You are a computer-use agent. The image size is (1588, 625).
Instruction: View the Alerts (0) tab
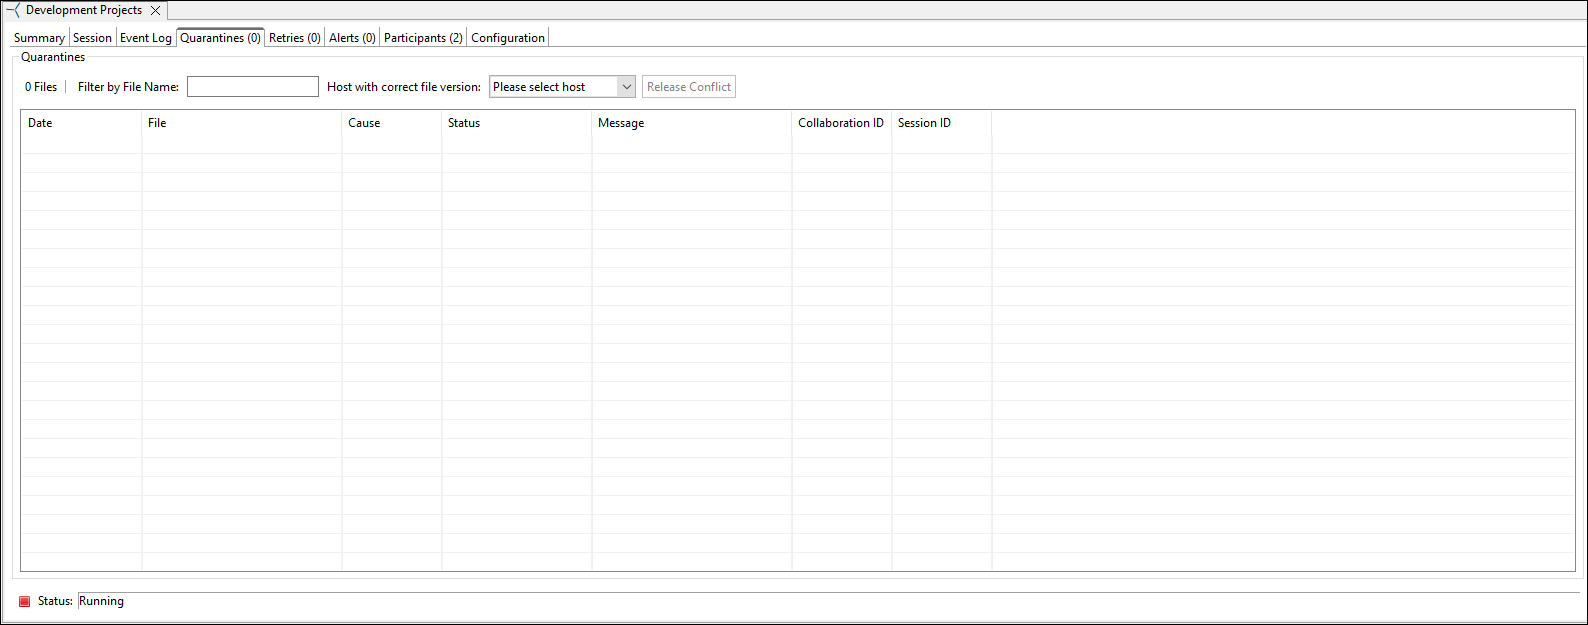[352, 38]
